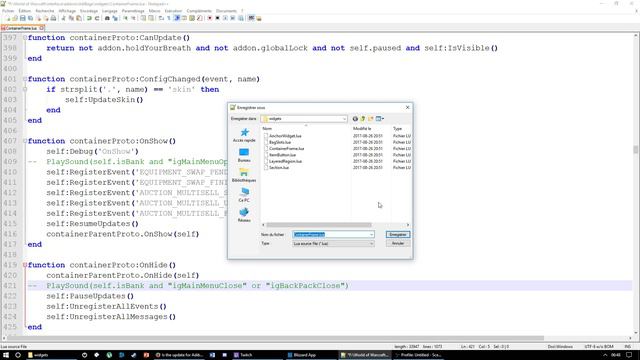Open the Encodage menu
The height and width of the screenshot is (360, 640).
(x=89, y=11)
